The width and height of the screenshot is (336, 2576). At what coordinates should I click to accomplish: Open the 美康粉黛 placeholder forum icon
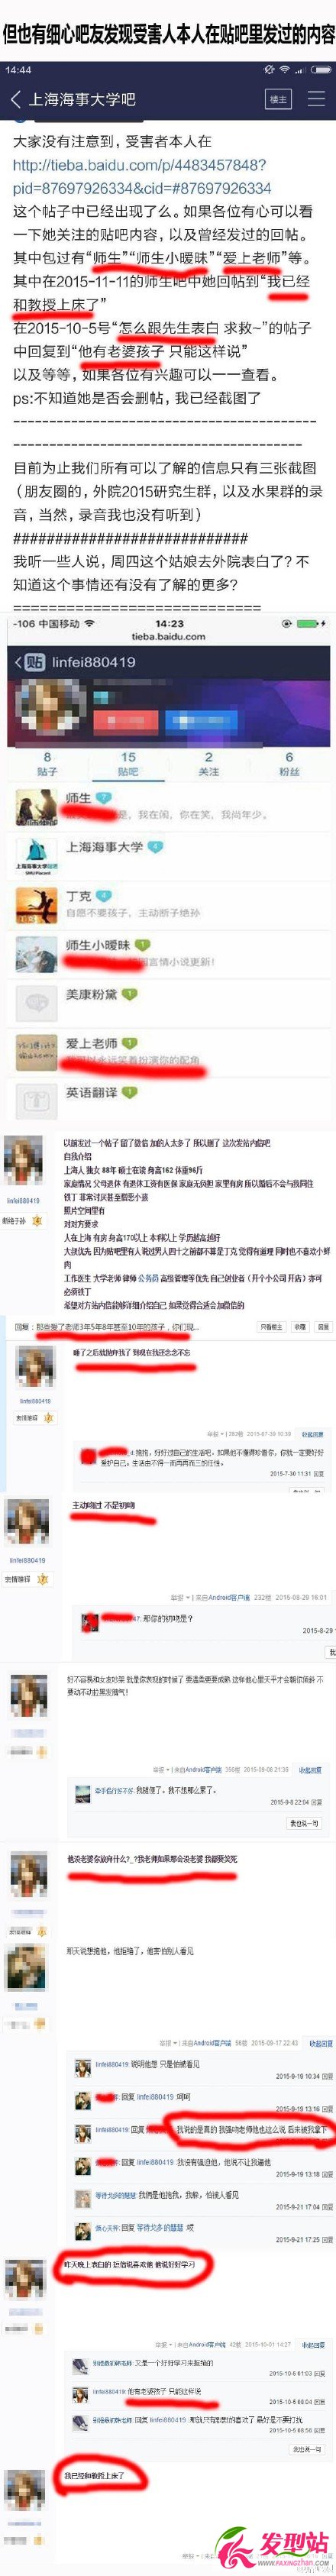click(35, 1002)
